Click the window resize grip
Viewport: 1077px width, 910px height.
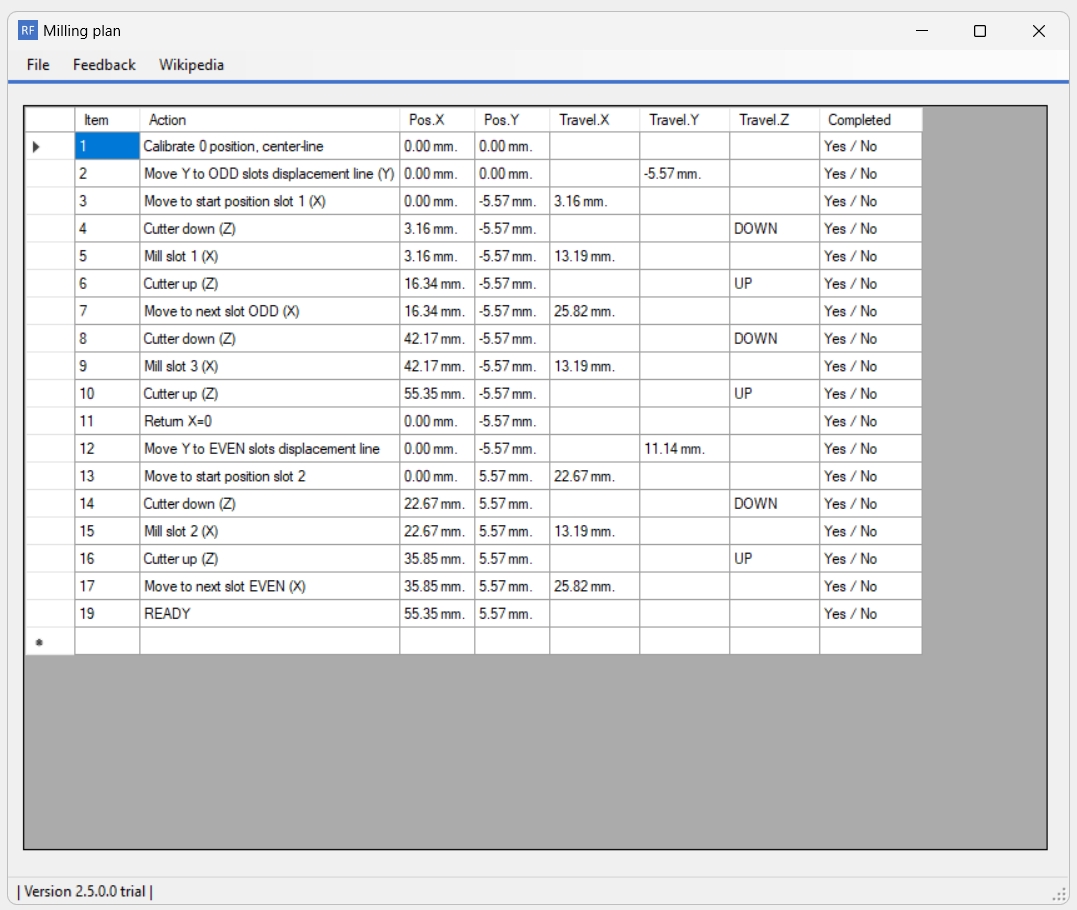coord(1060,891)
